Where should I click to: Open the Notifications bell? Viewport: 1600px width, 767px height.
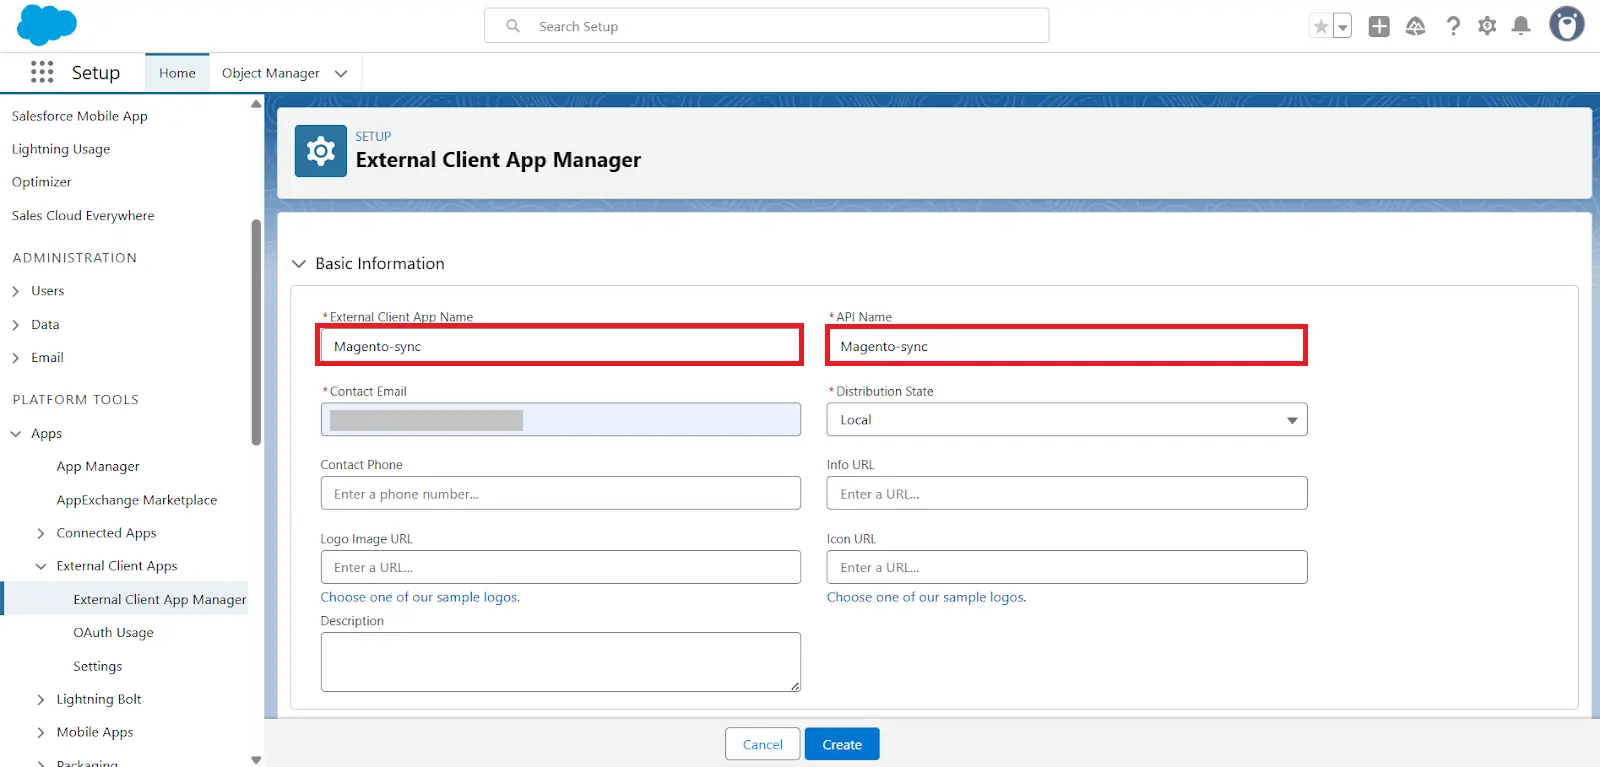click(1521, 26)
